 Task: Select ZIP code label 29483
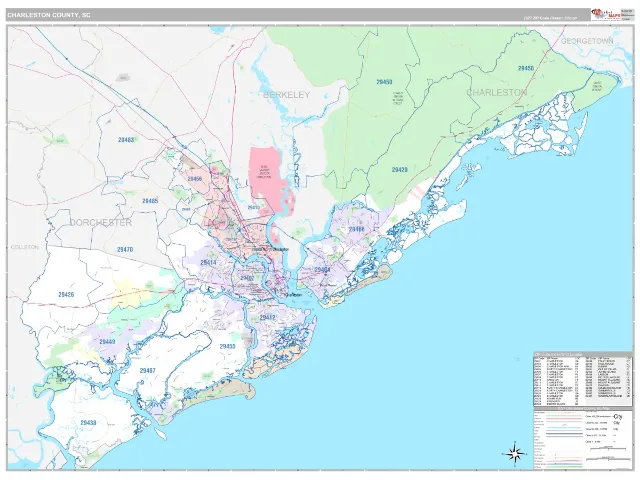click(126, 140)
